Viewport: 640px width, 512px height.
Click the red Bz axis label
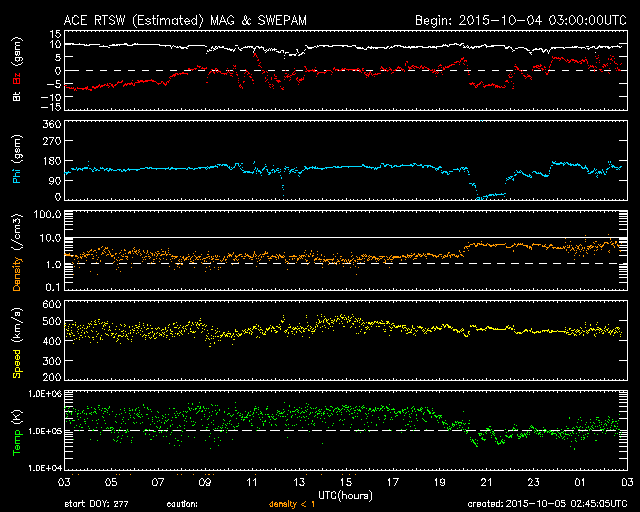point(17,79)
